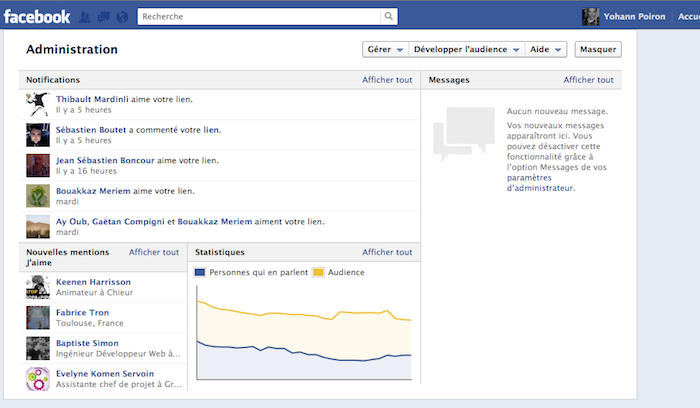This screenshot has height=408, width=700.
Task: Click the search magnifier icon
Action: coord(388,17)
